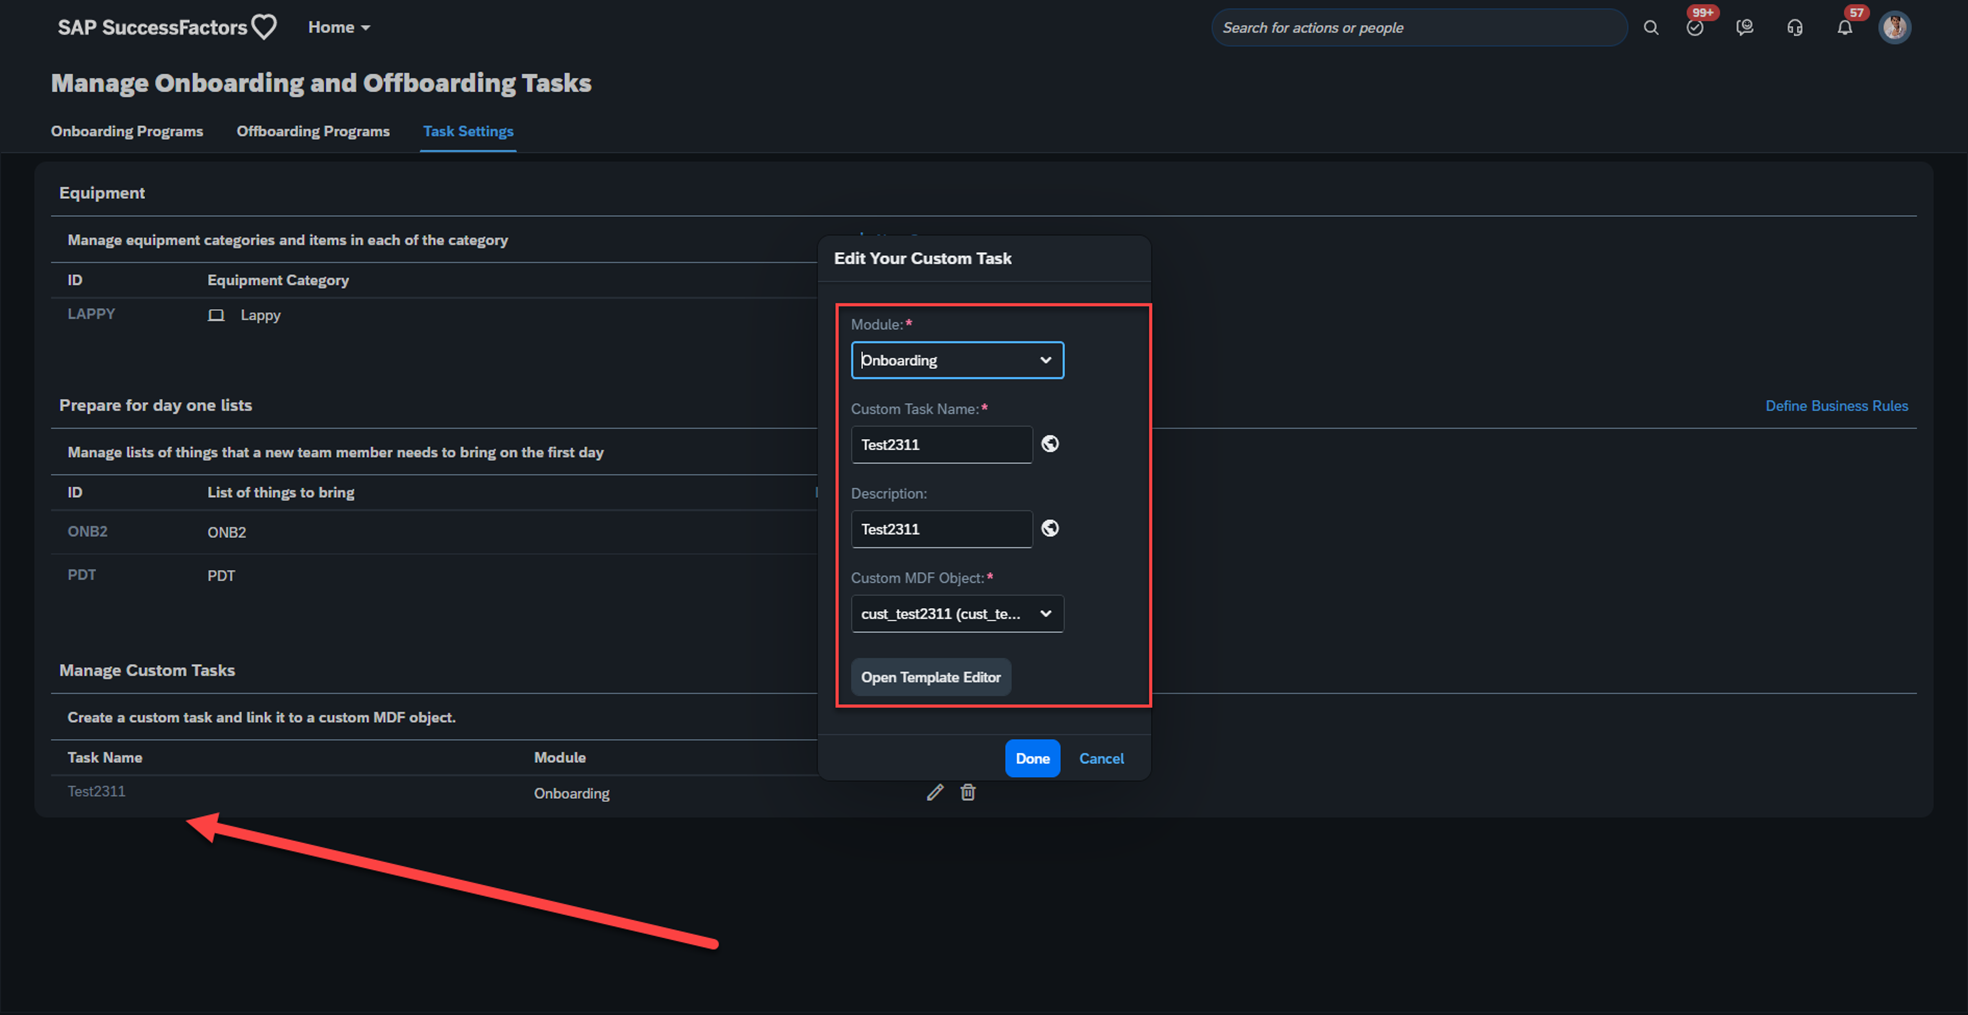Switch to Onboarding Programs tab
The height and width of the screenshot is (1015, 1968).
pyautogui.click(x=127, y=131)
